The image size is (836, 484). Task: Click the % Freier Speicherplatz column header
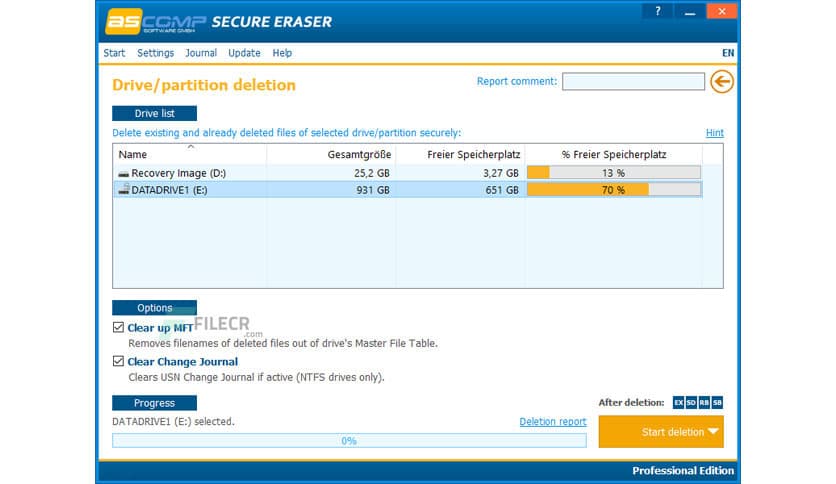[x=614, y=155]
